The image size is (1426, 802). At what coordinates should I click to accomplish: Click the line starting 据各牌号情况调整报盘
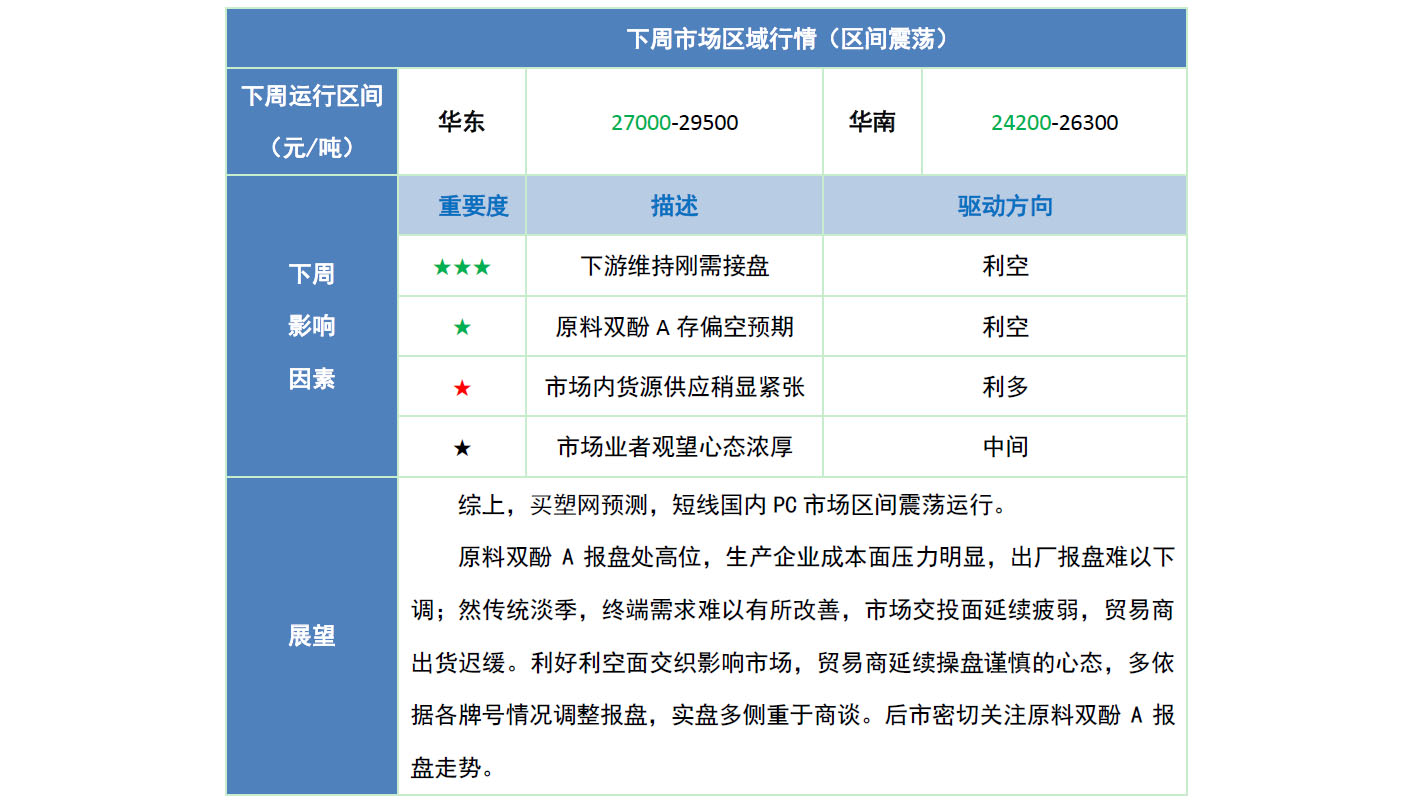click(x=792, y=716)
